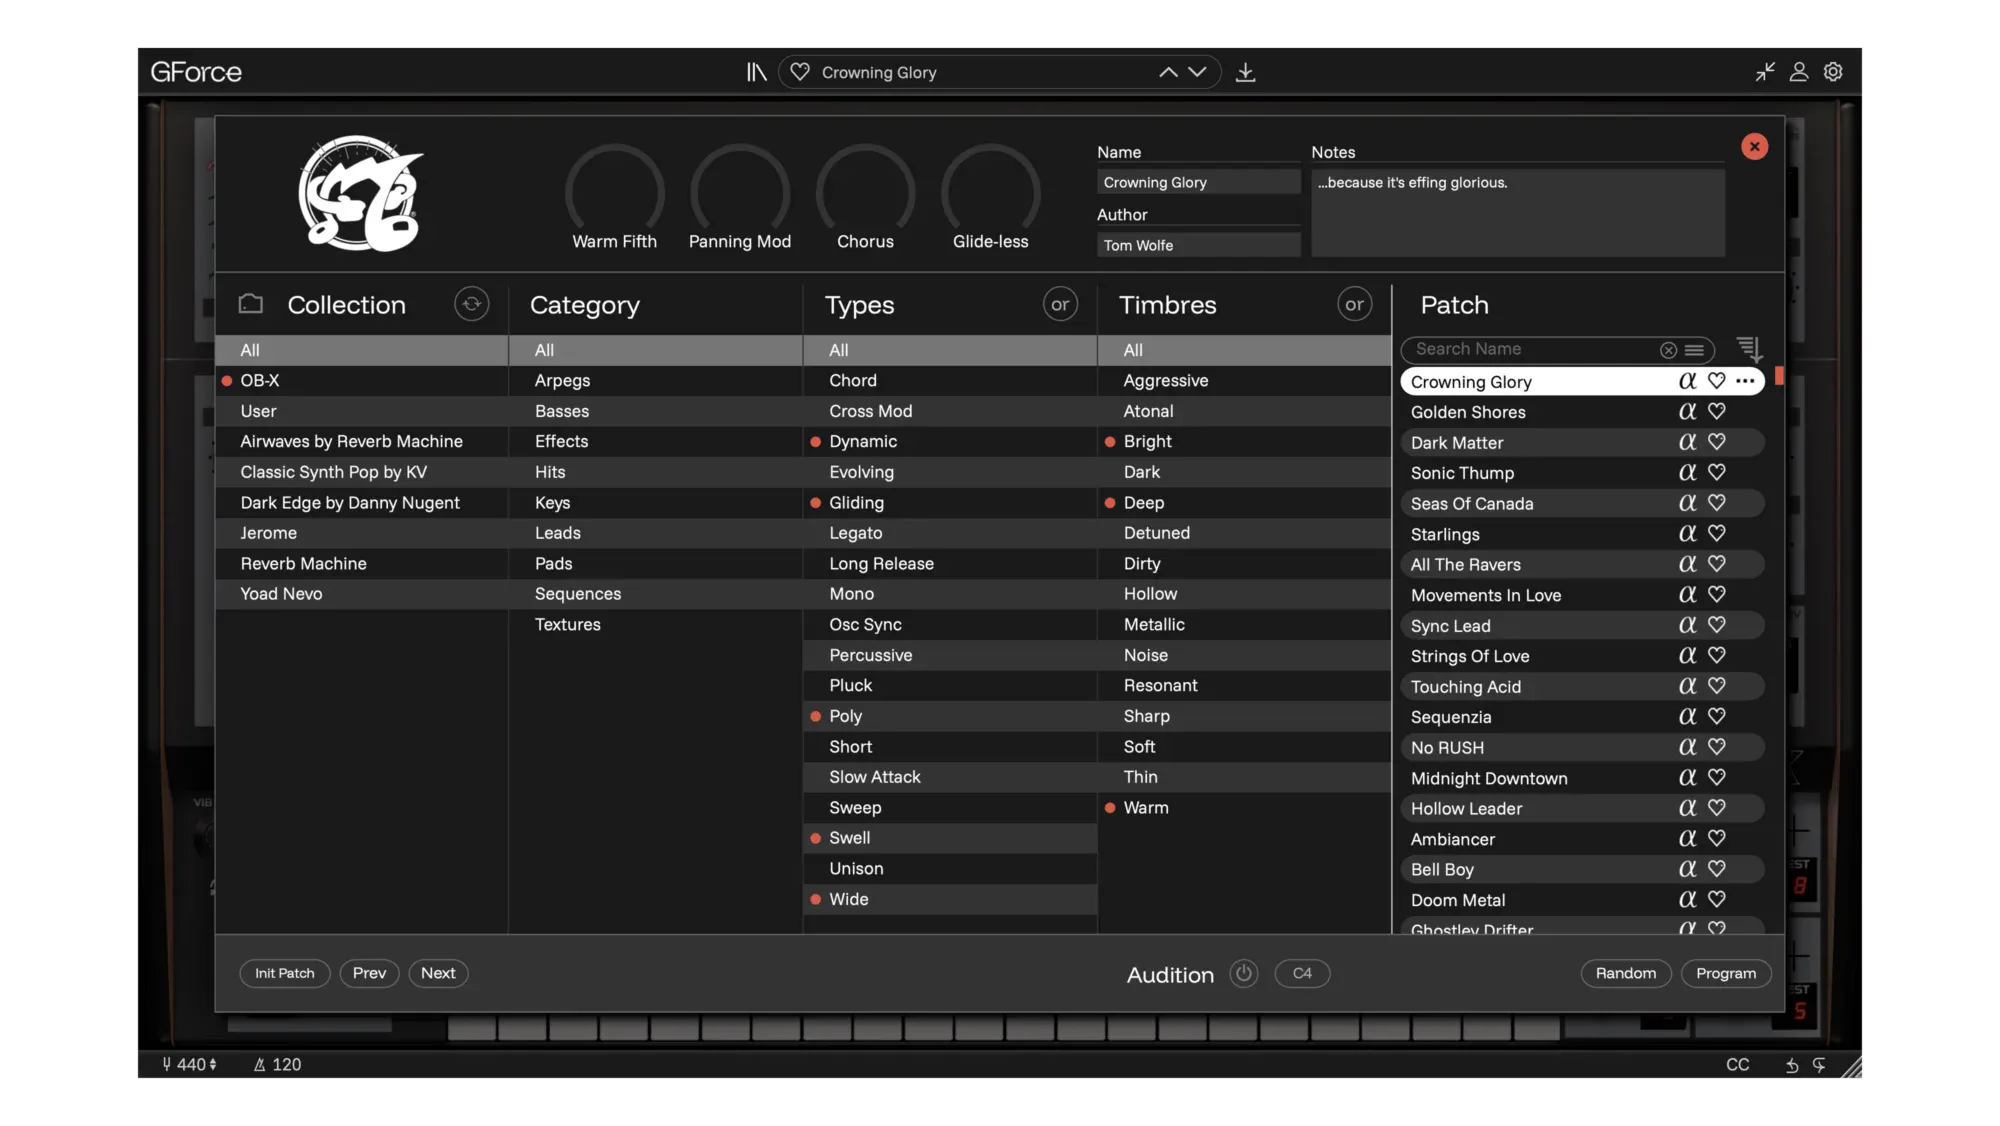Open the user account icon
This screenshot has height=1126, width=2000.
(1799, 72)
